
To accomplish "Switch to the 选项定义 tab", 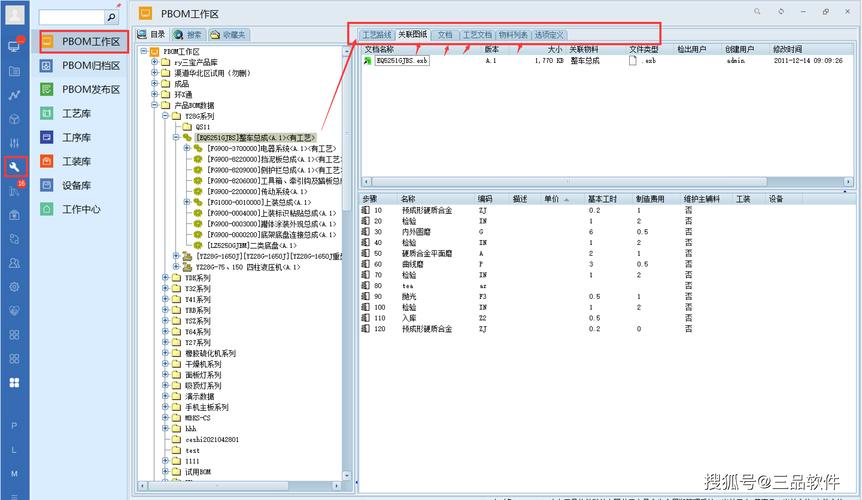I will pyautogui.click(x=549, y=35).
